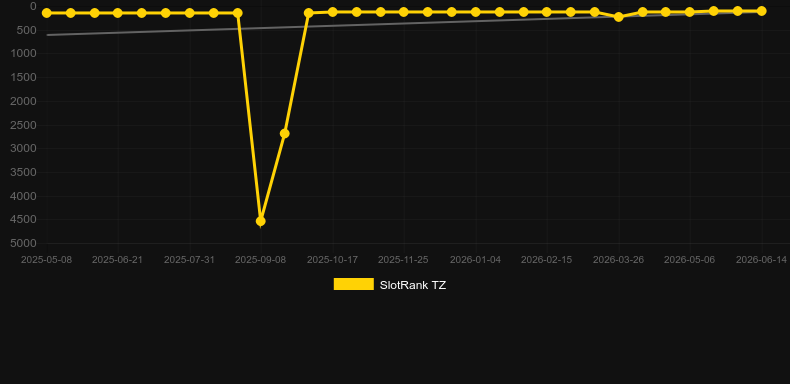Click the 5000 y-axis label
The width and height of the screenshot is (790, 384).
coord(23,243)
